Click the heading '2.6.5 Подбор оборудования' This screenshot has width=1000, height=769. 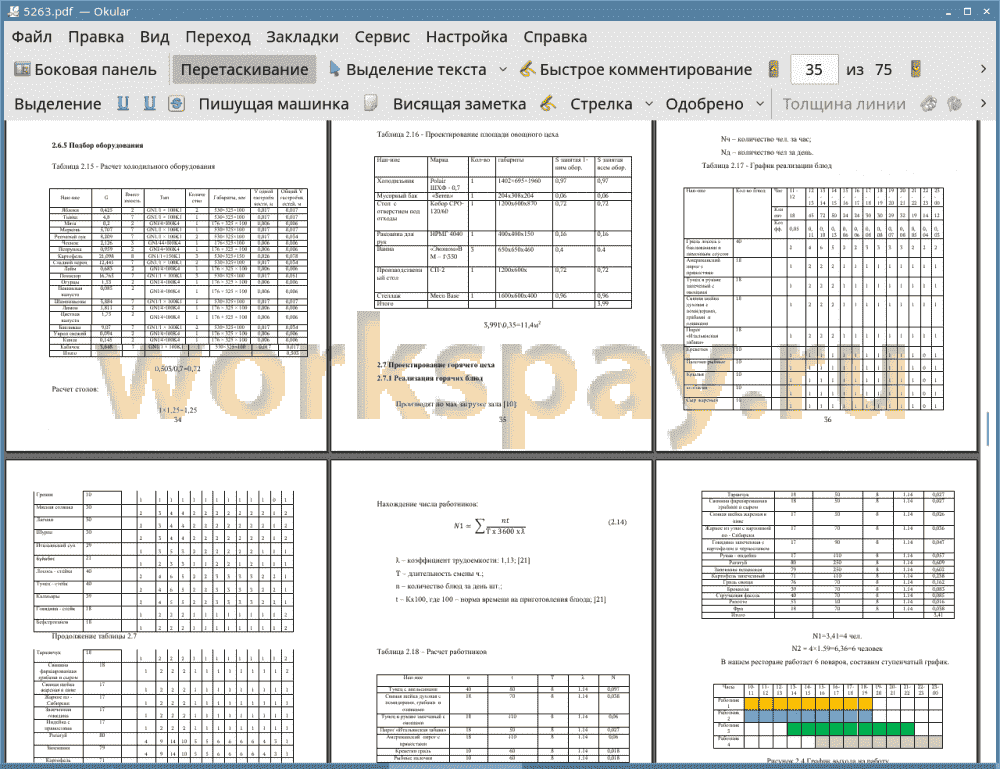[x=98, y=145]
